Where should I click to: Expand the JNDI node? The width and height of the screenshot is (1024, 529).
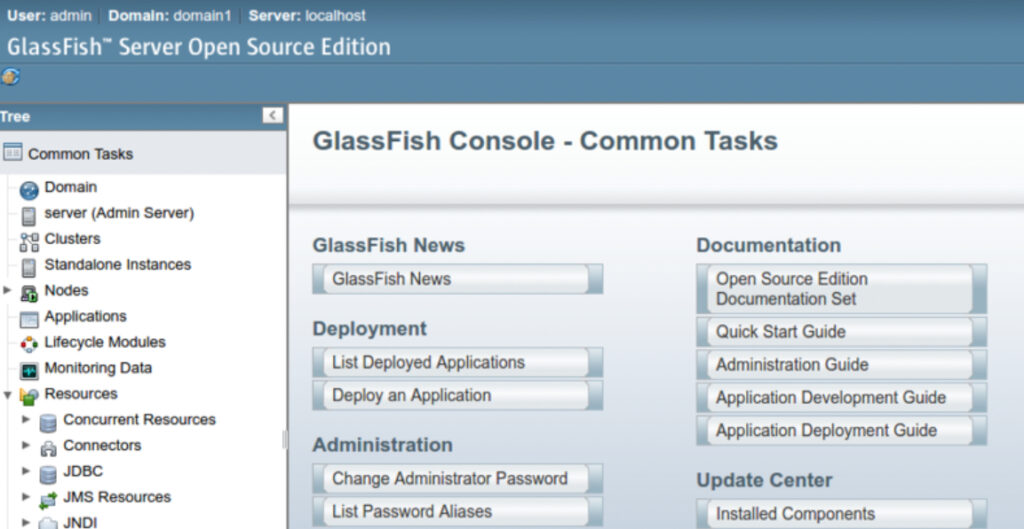(x=26, y=522)
